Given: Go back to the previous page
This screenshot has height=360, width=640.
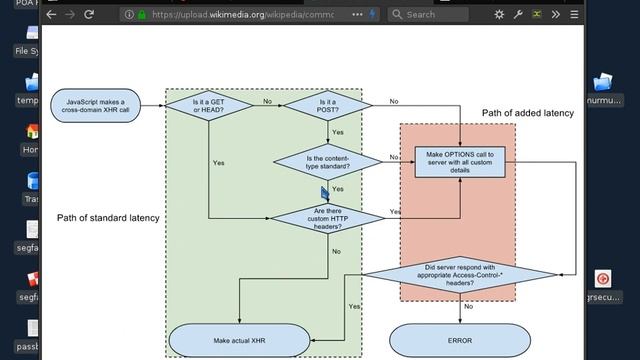Looking at the screenshot, I should coord(51,15).
